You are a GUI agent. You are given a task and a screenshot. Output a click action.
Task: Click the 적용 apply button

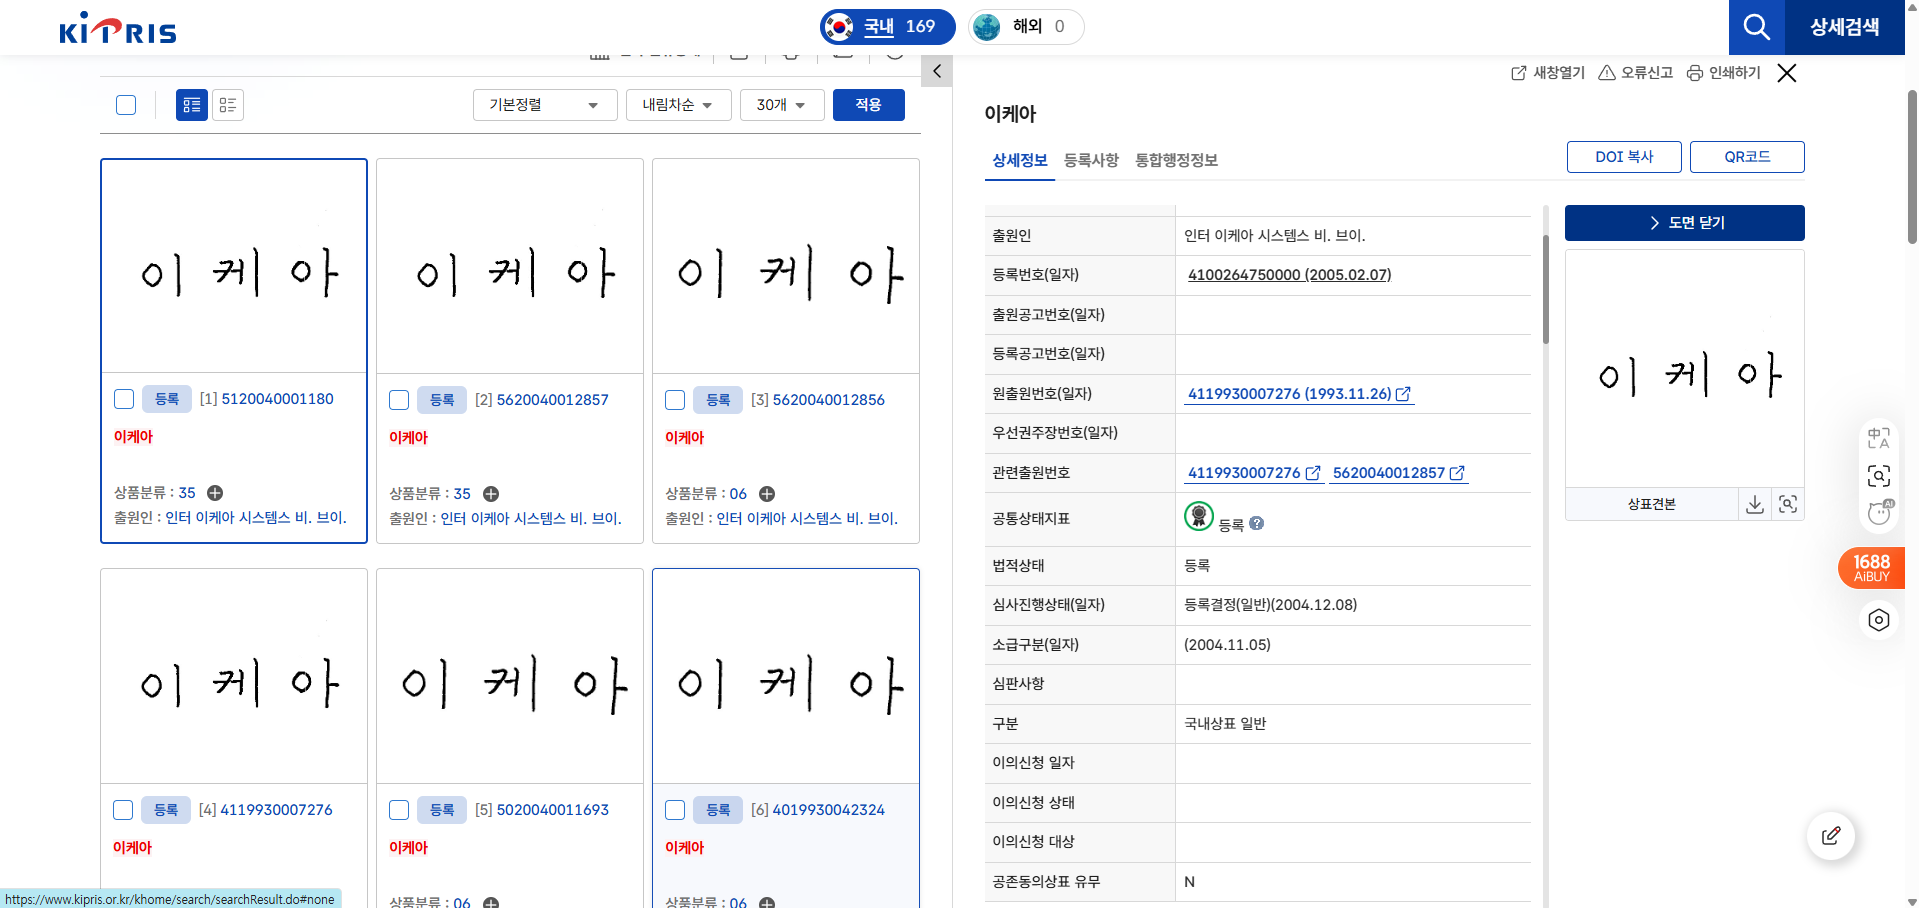869,105
